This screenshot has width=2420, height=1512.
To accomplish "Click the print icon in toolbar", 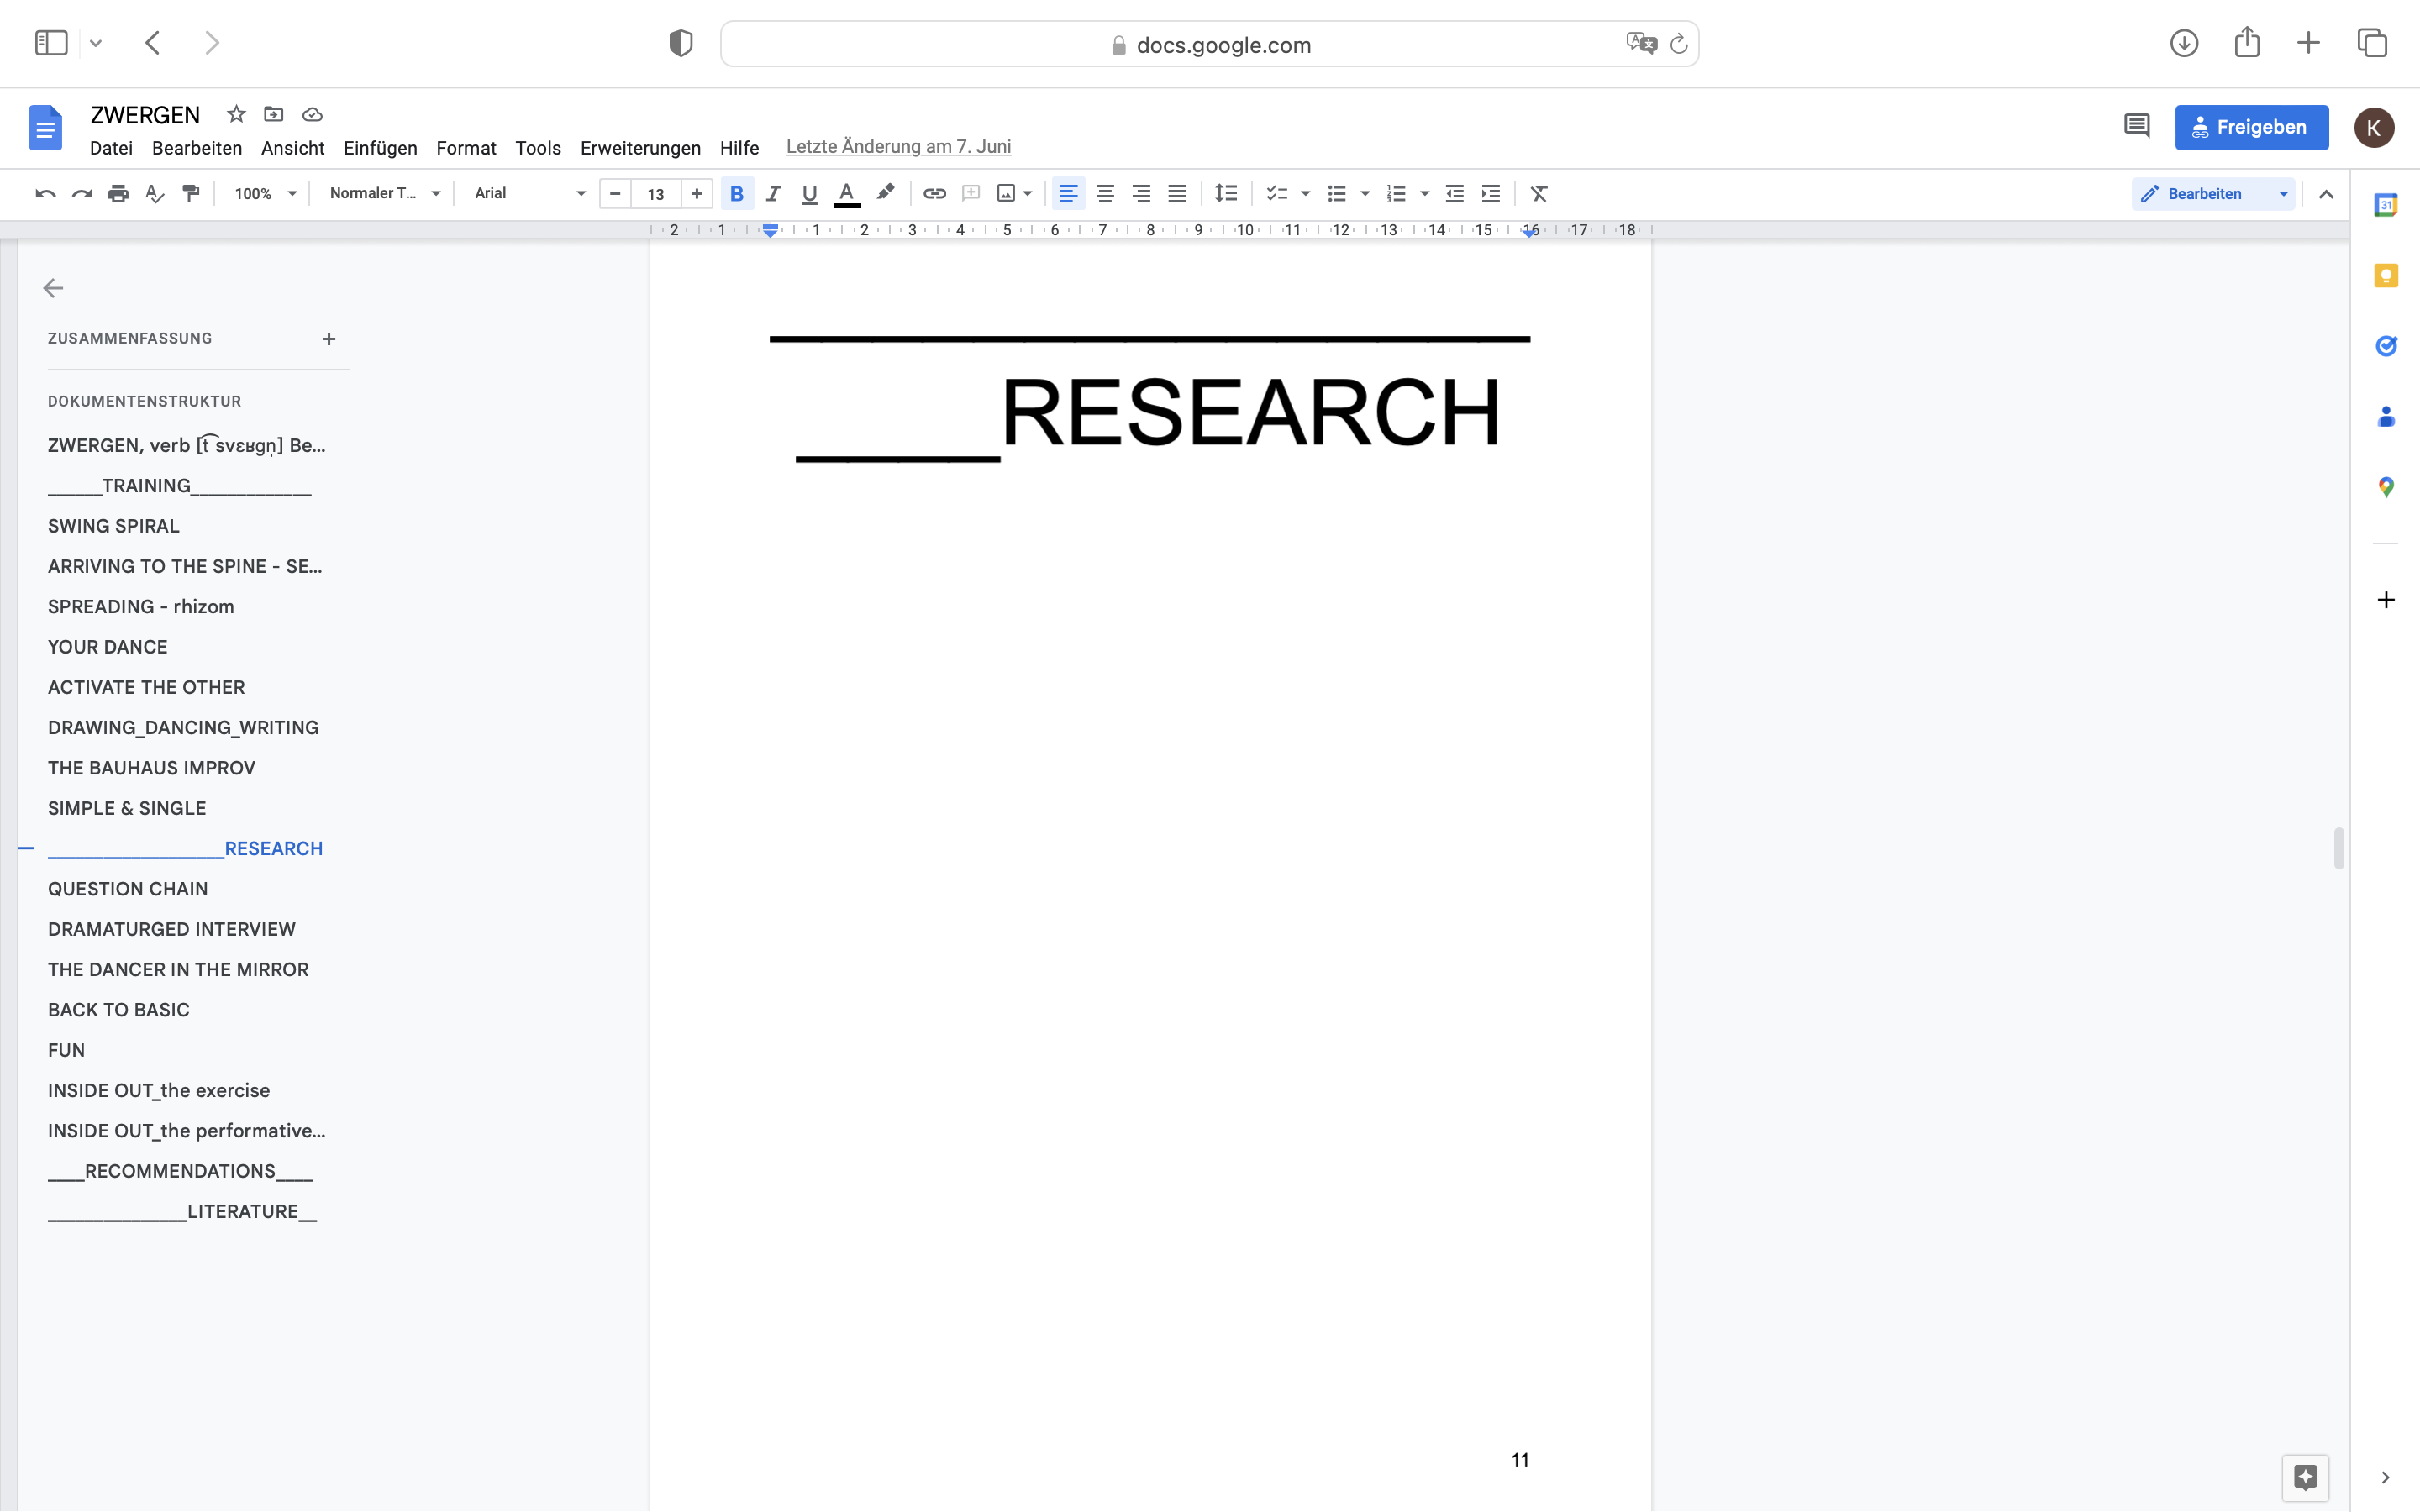I will pos(118,194).
